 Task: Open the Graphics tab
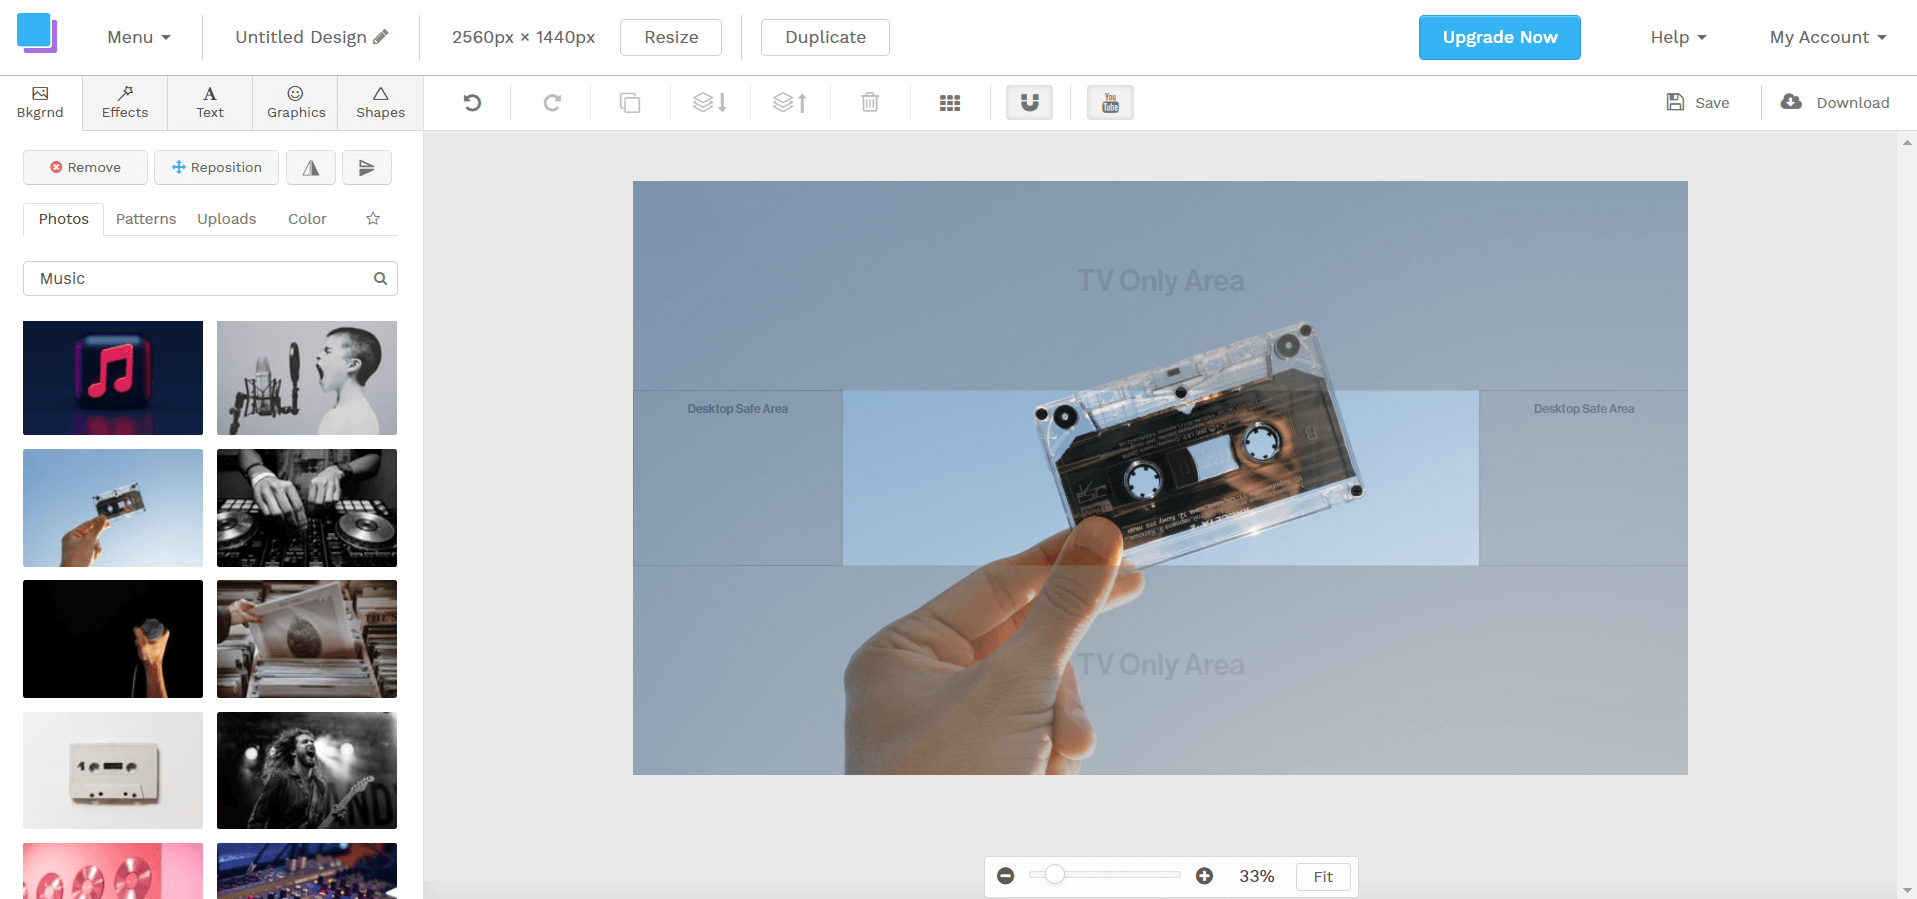pyautogui.click(x=296, y=103)
